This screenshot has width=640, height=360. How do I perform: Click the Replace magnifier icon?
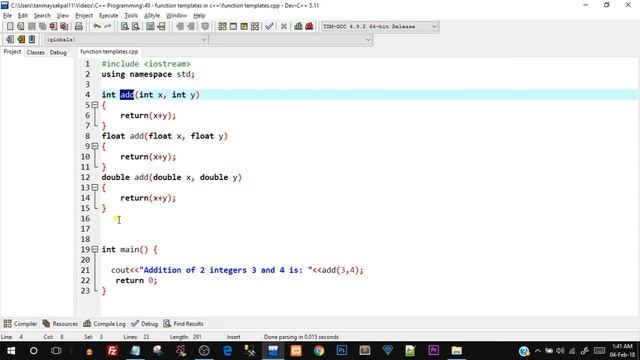point(136,27)
